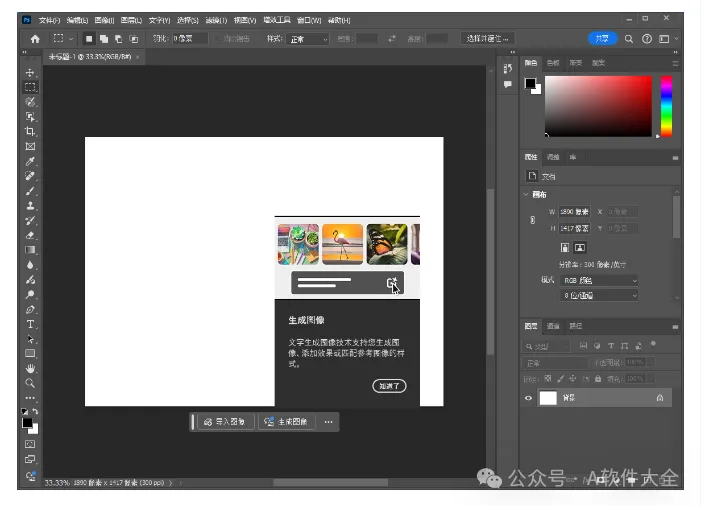Open the search magnifier in options bar
Image resolution: width=701 pixels, height=506 pixels.
(x=629, y=39)
